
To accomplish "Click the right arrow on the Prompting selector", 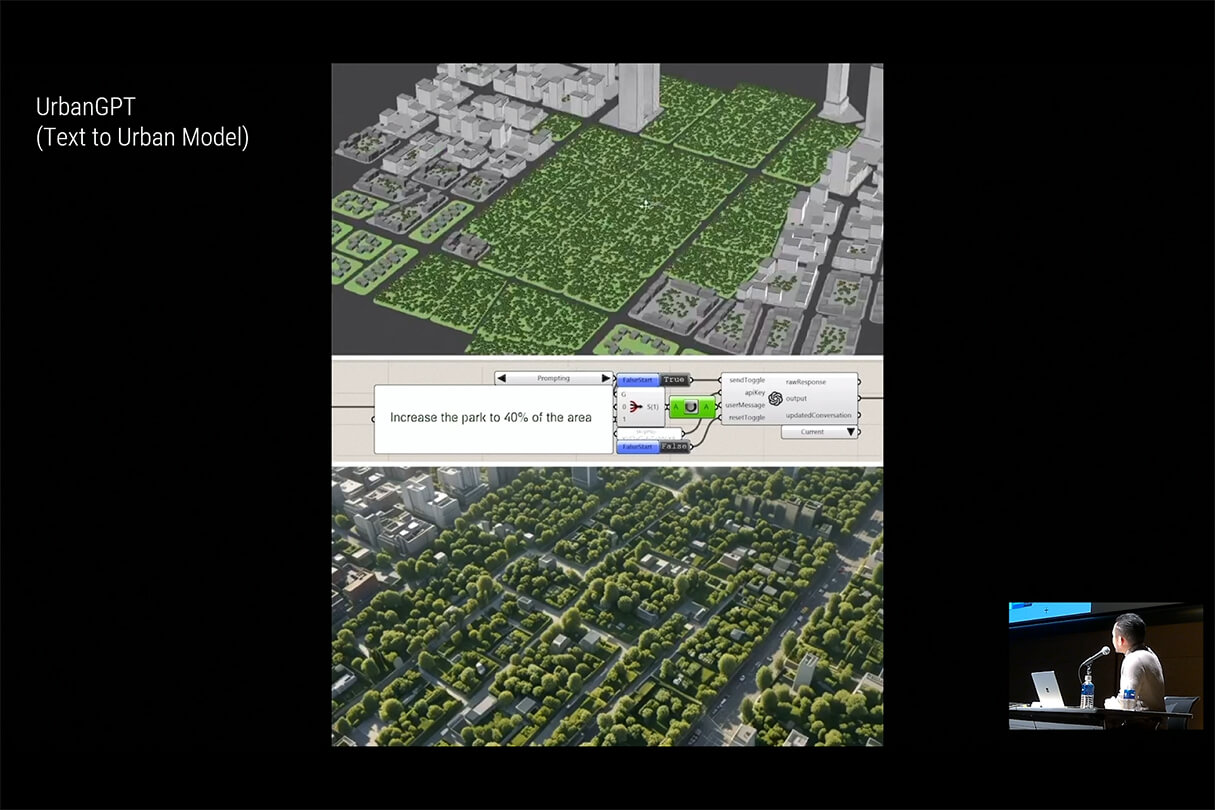I will (605, 378).
